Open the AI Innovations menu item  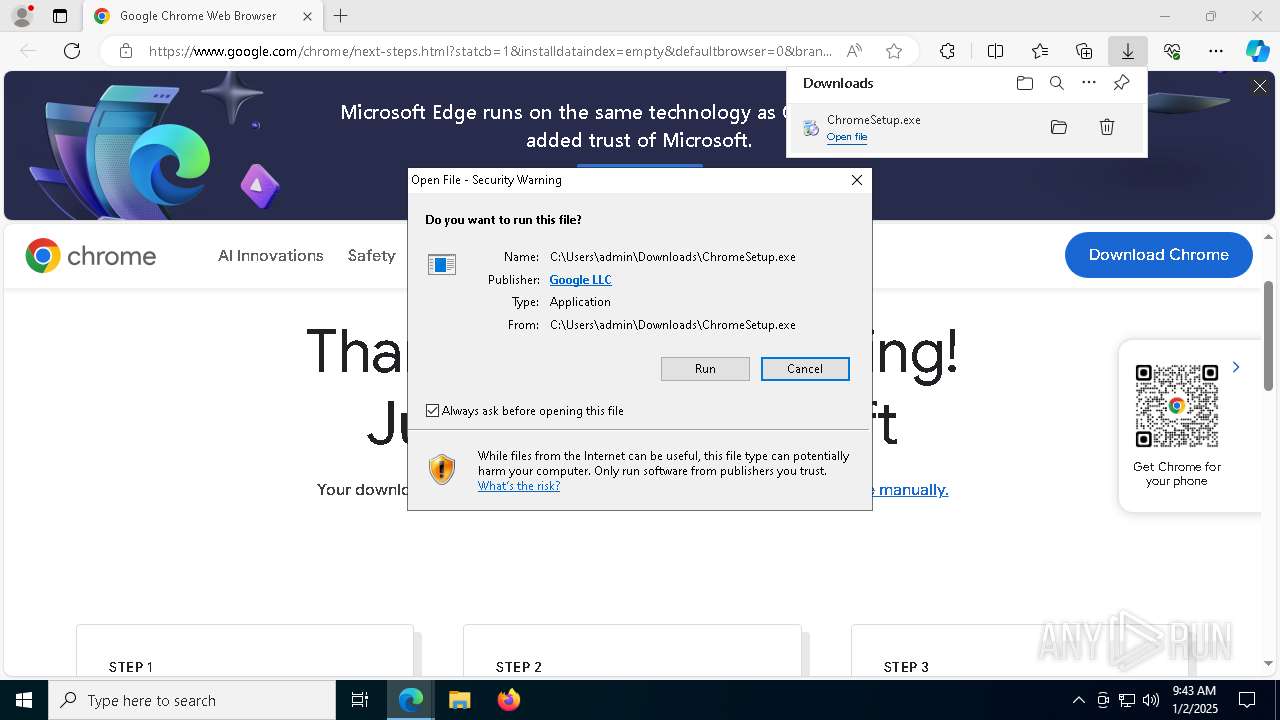pos(271,256)
